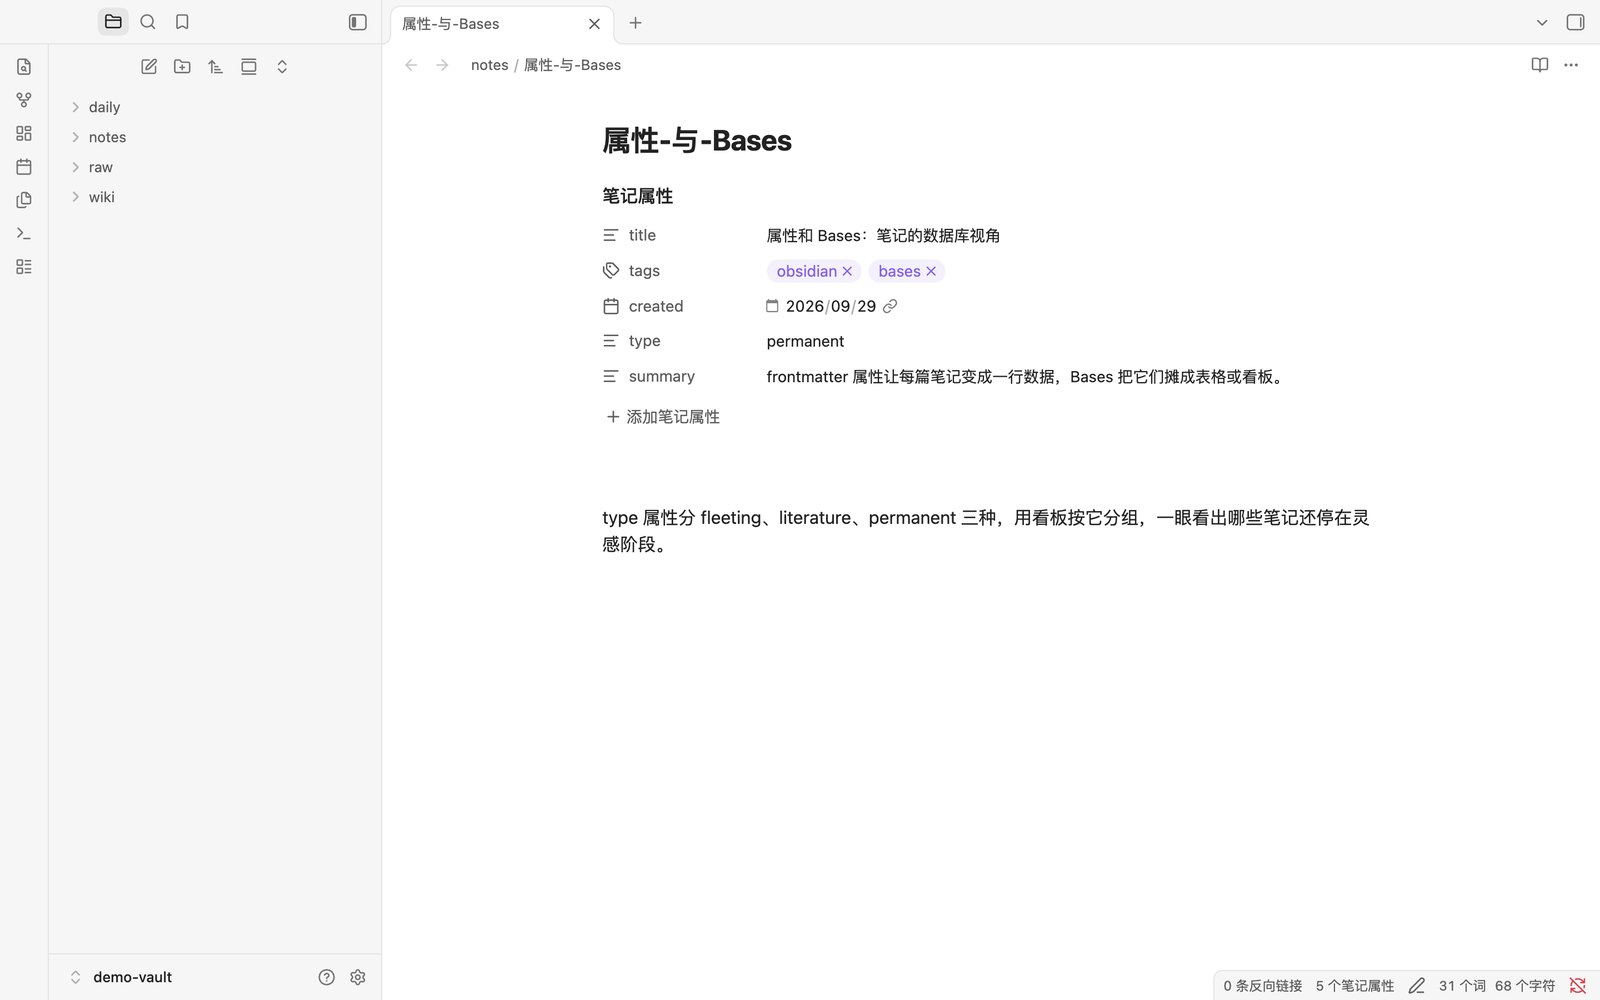Switch to reading view
The width and height of the screenshot is (1600, 1000).
(1540, 65)
